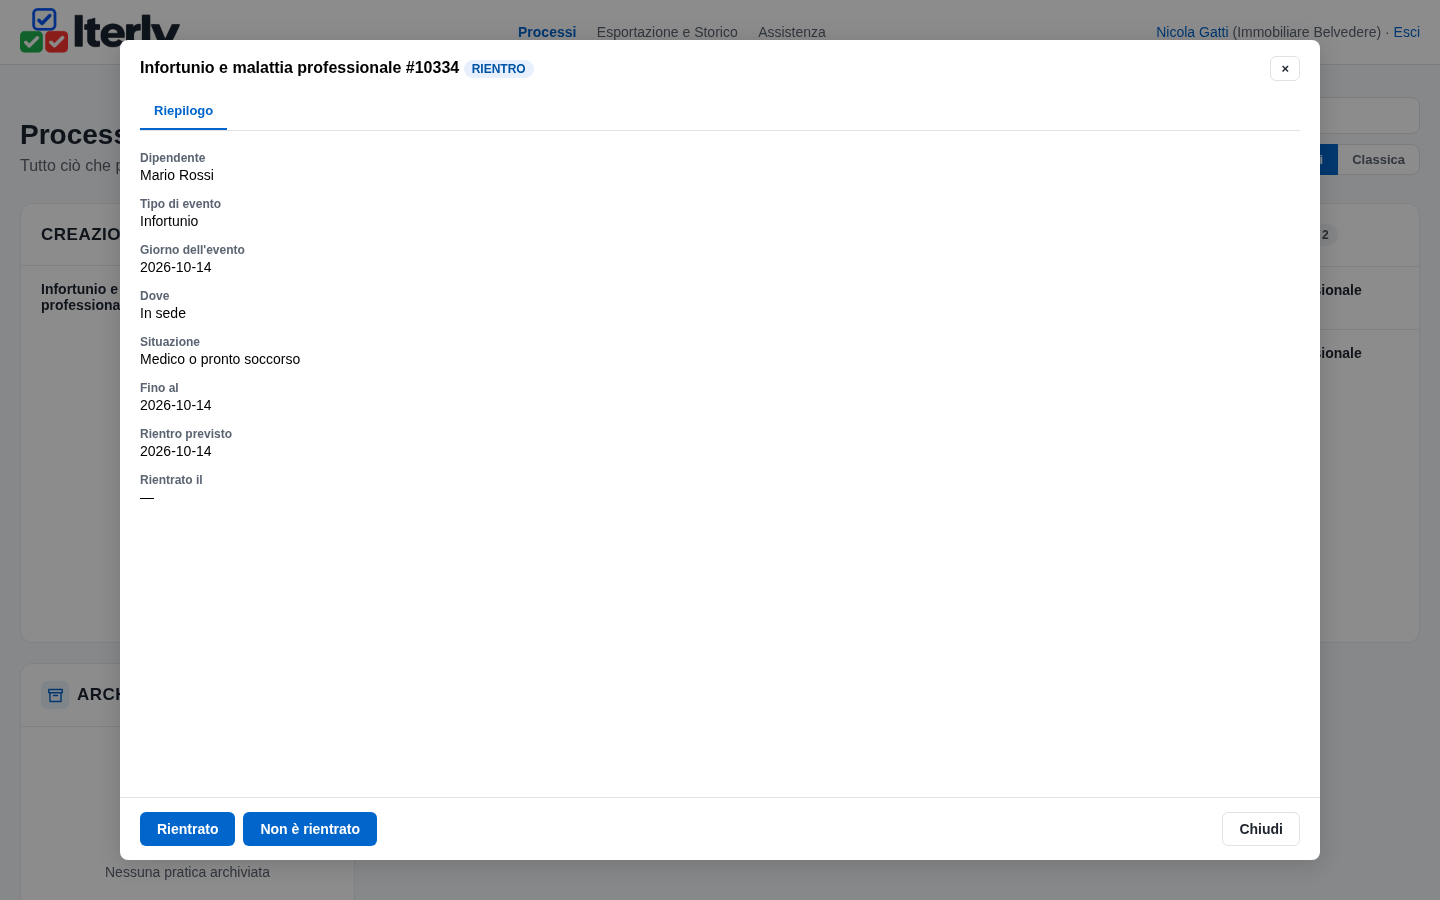Click the Infortunio event type value
The width and height of the screenshot is (1440, 900).
pyautogui.click(x=169, y=221)
